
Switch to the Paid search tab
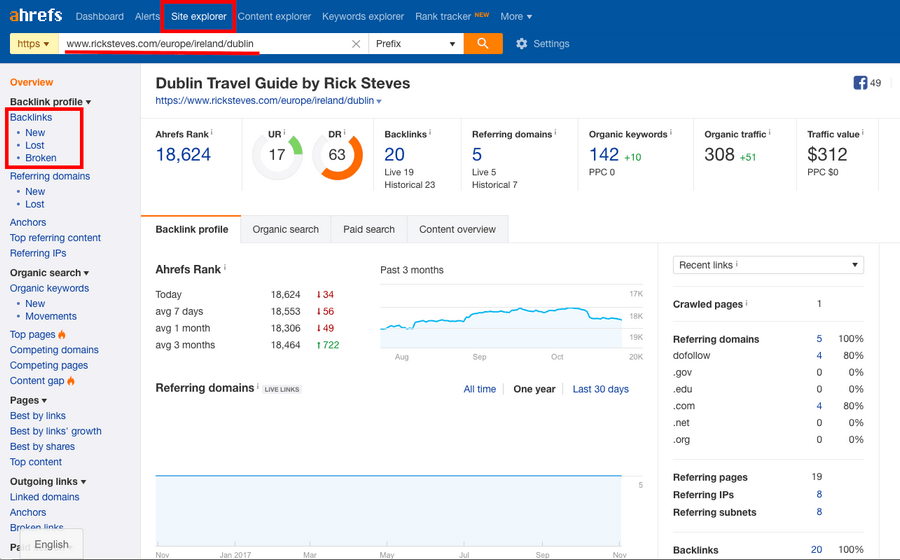click(369, 230)
